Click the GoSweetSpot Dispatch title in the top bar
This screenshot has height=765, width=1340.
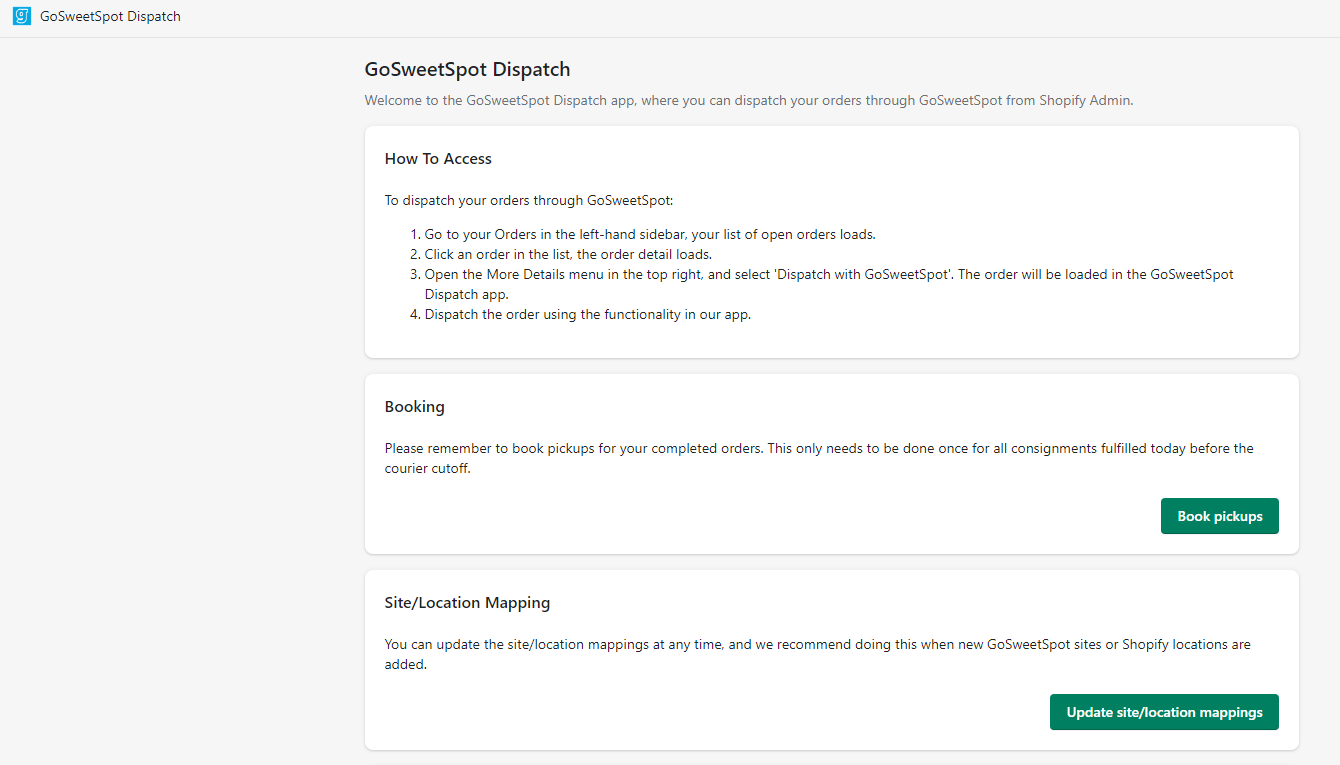point(110,16)
